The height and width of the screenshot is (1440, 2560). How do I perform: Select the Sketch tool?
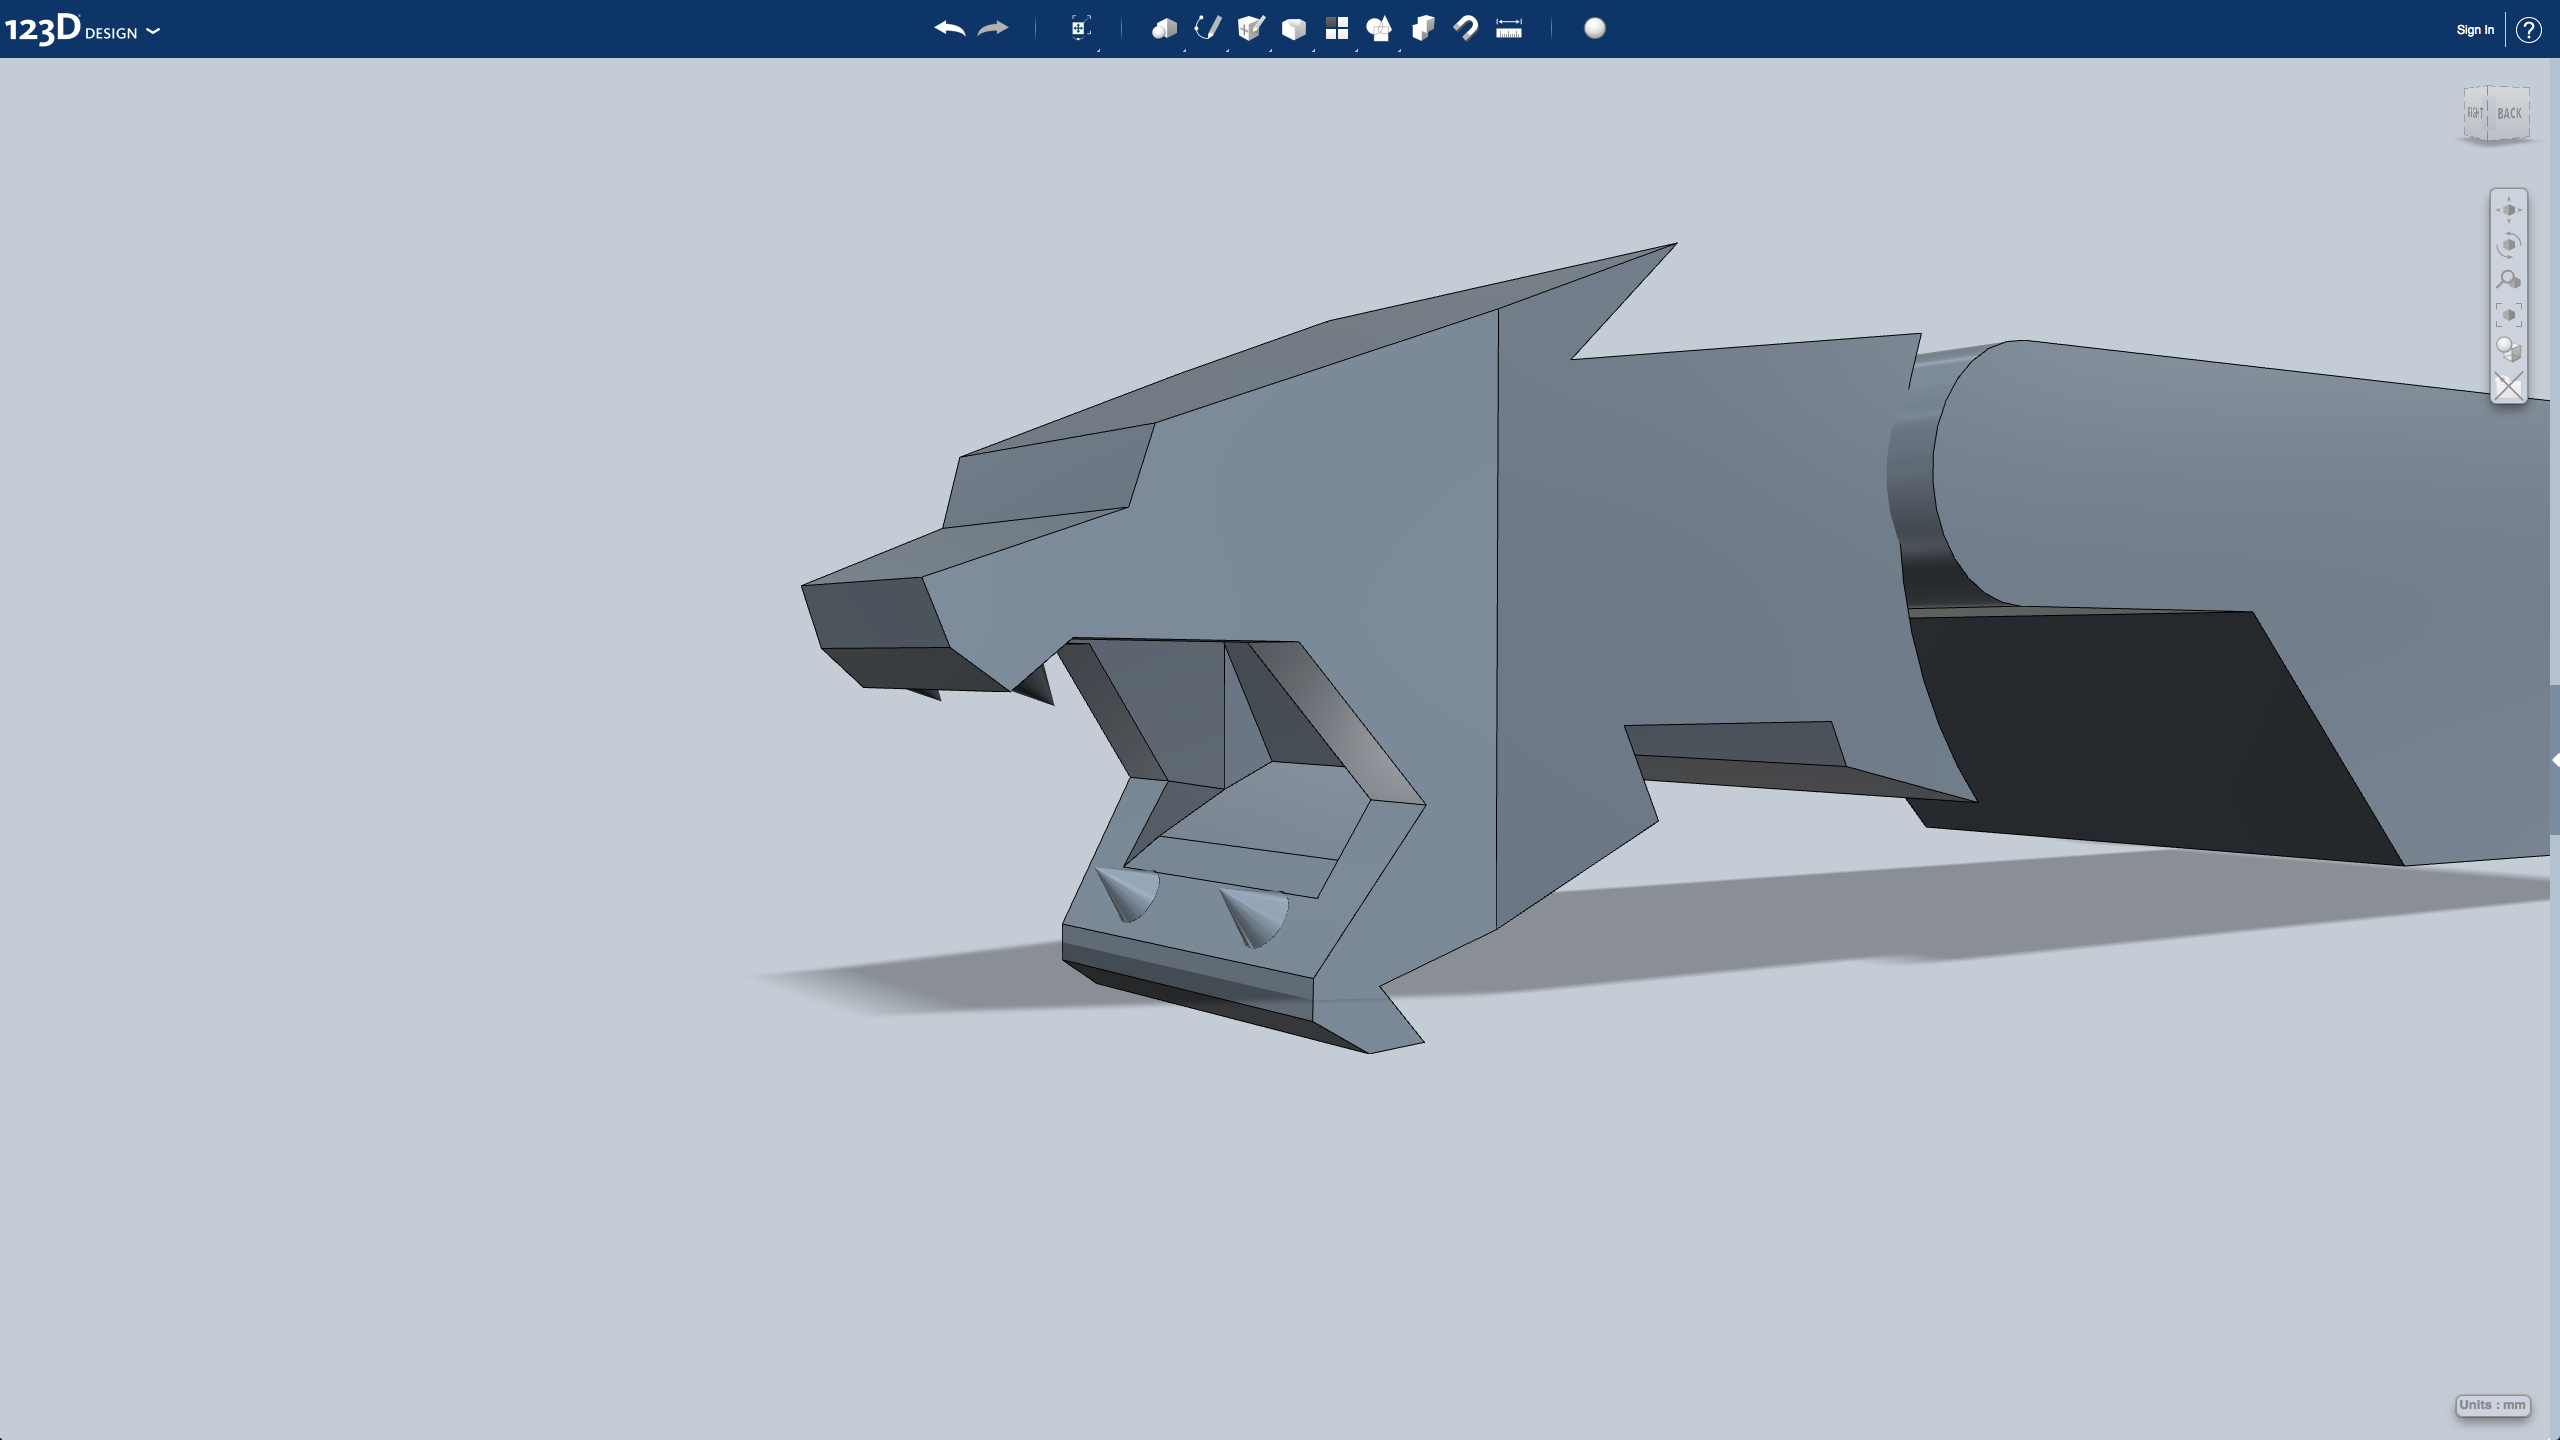1207,29
